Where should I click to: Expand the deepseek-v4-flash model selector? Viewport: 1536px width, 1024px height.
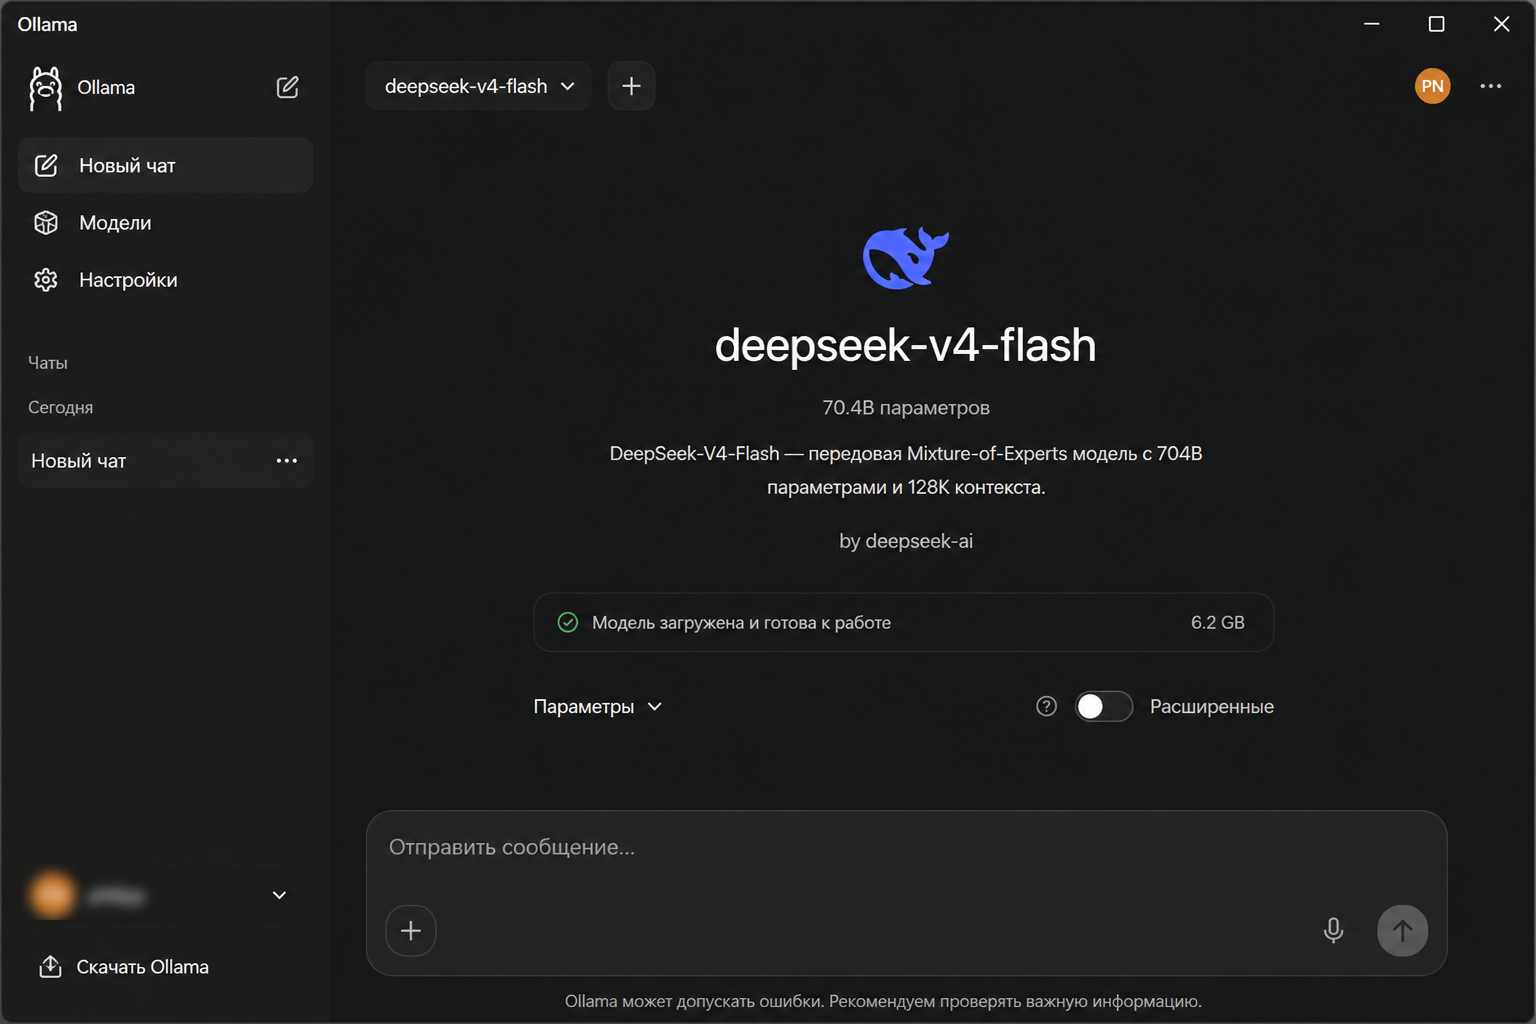(479, 86)
